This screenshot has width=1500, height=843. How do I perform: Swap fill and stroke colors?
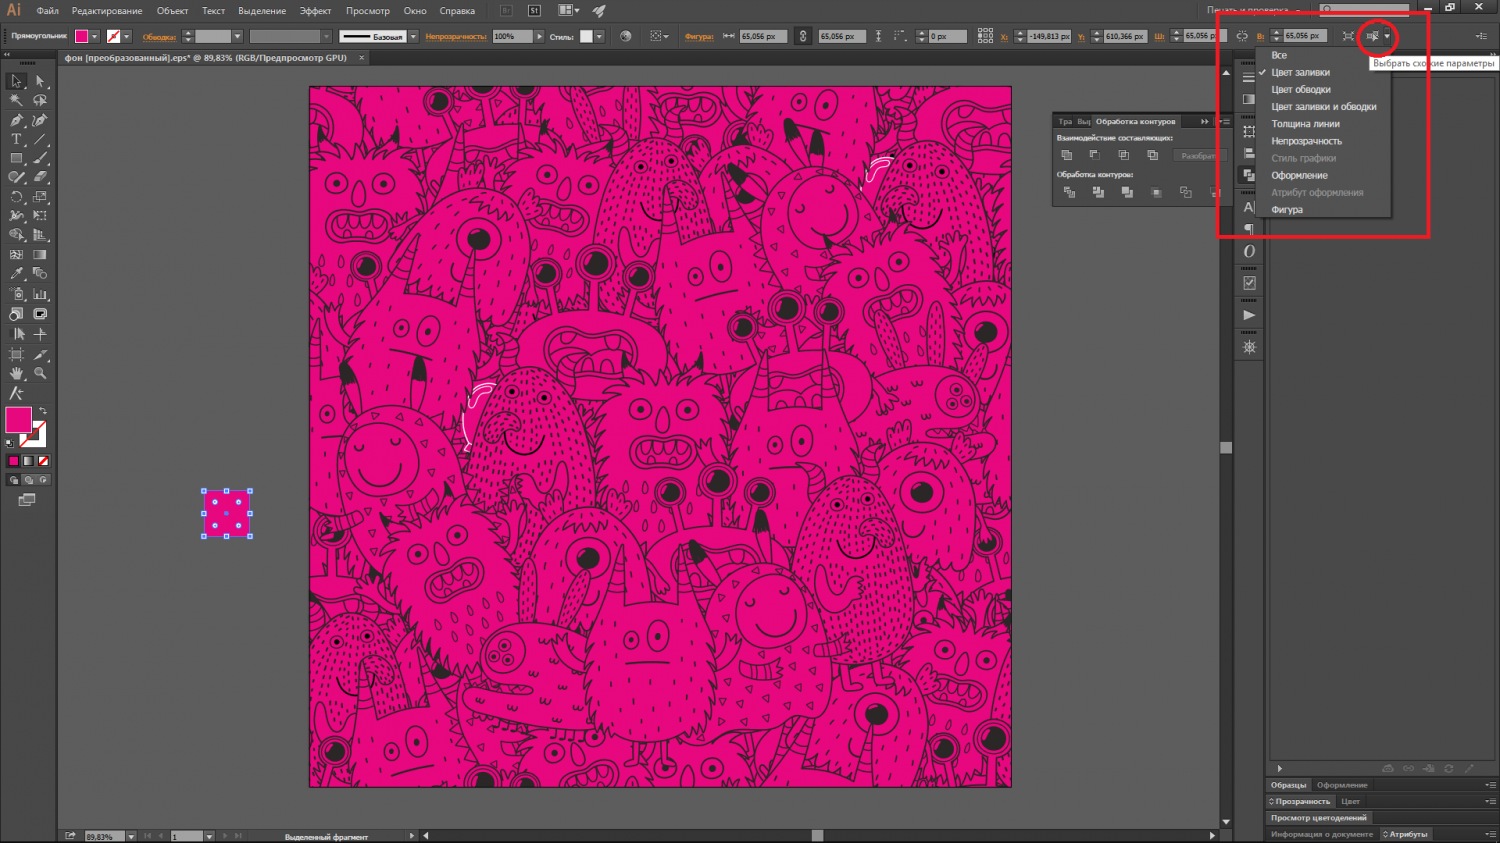click(x=43, y=411)
